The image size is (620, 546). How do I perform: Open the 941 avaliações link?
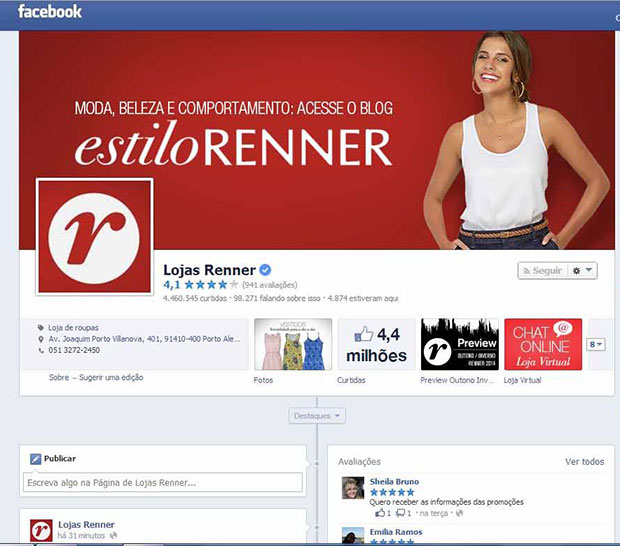coord(270,285)
